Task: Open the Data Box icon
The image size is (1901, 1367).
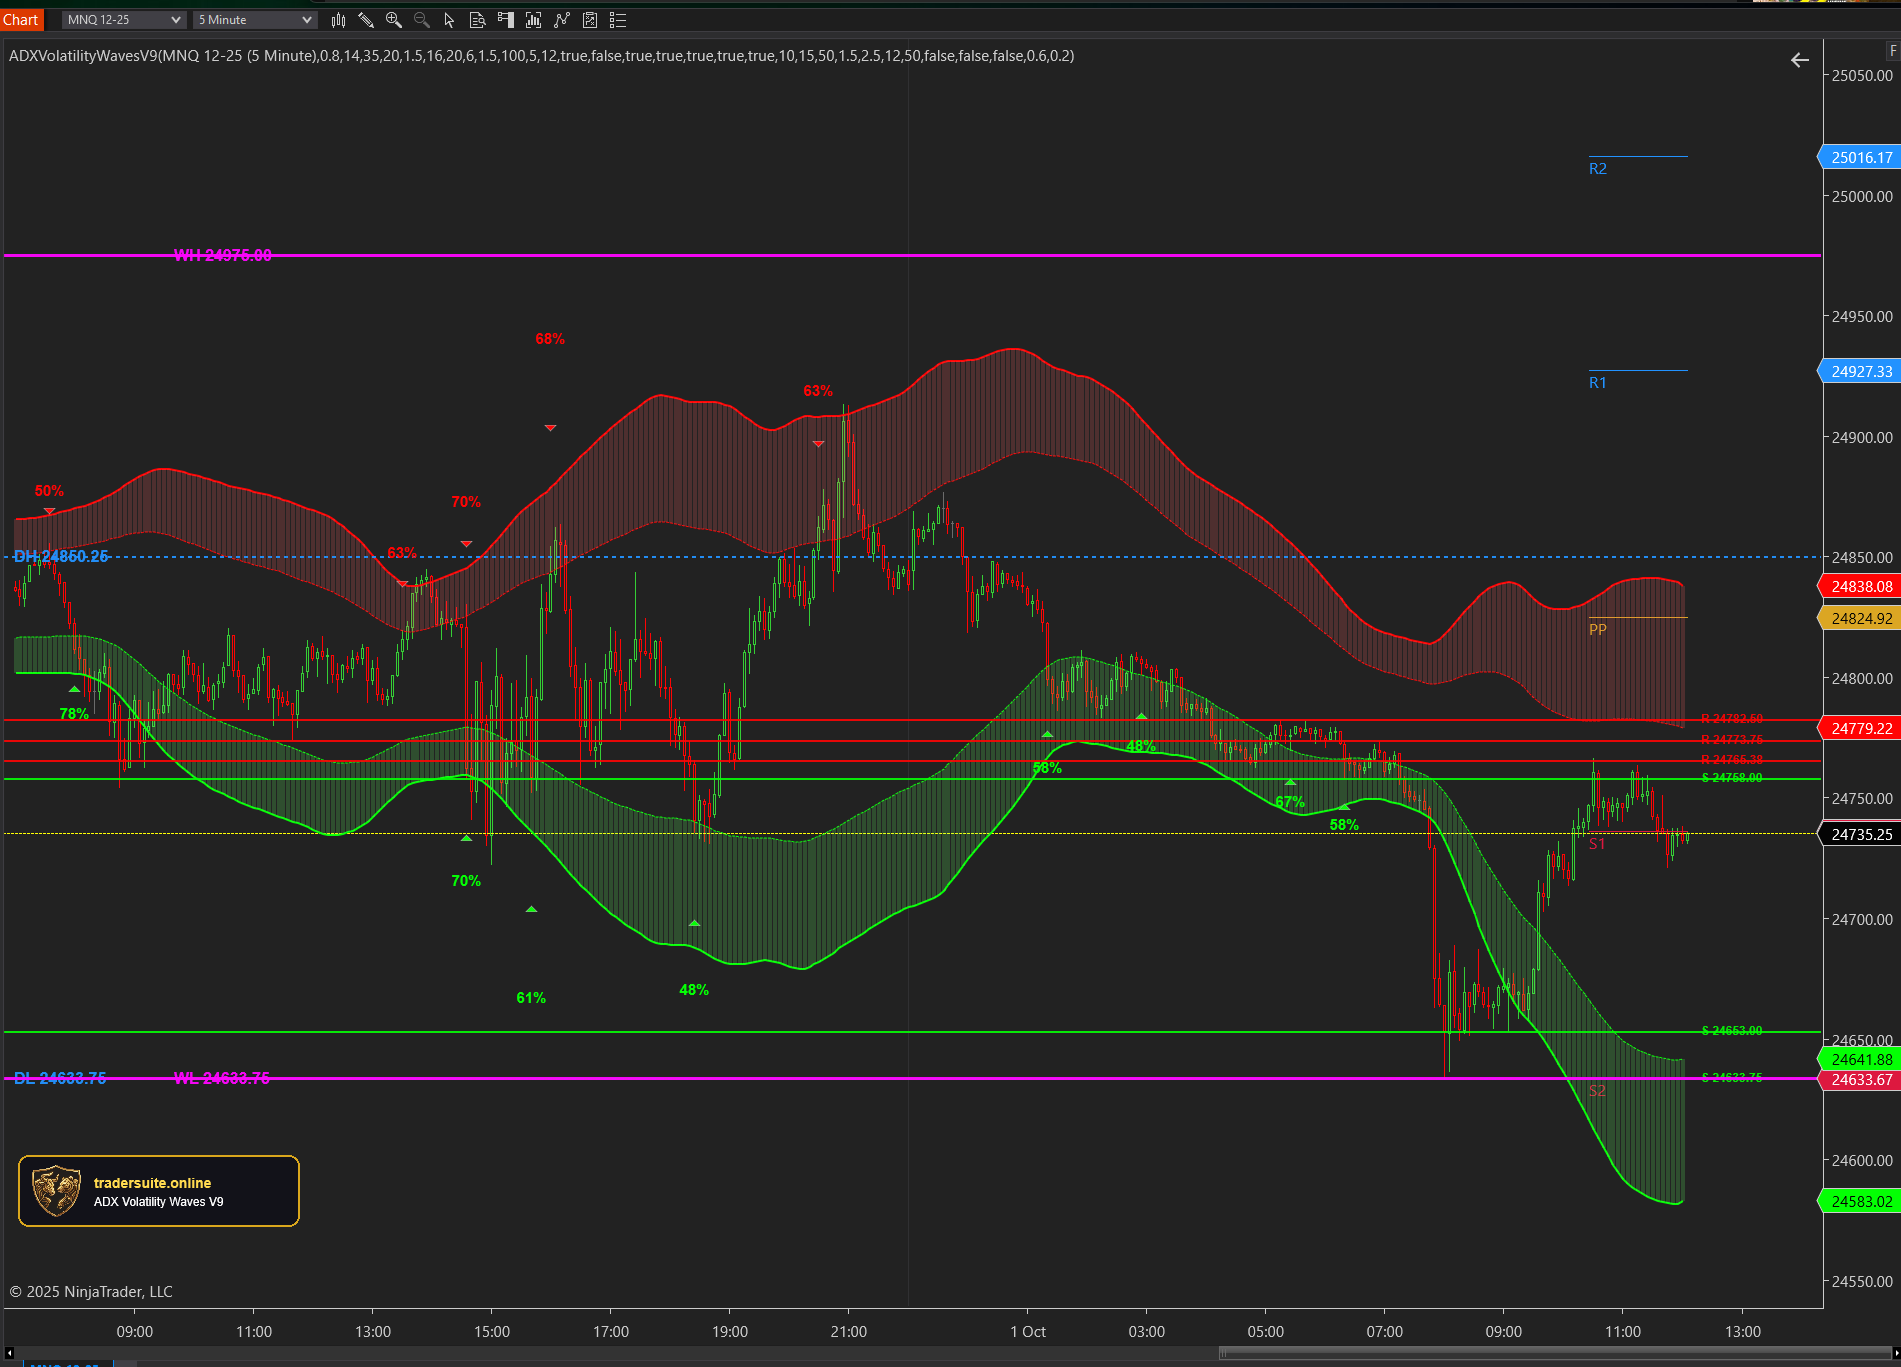Action: [x=478, y=20]
